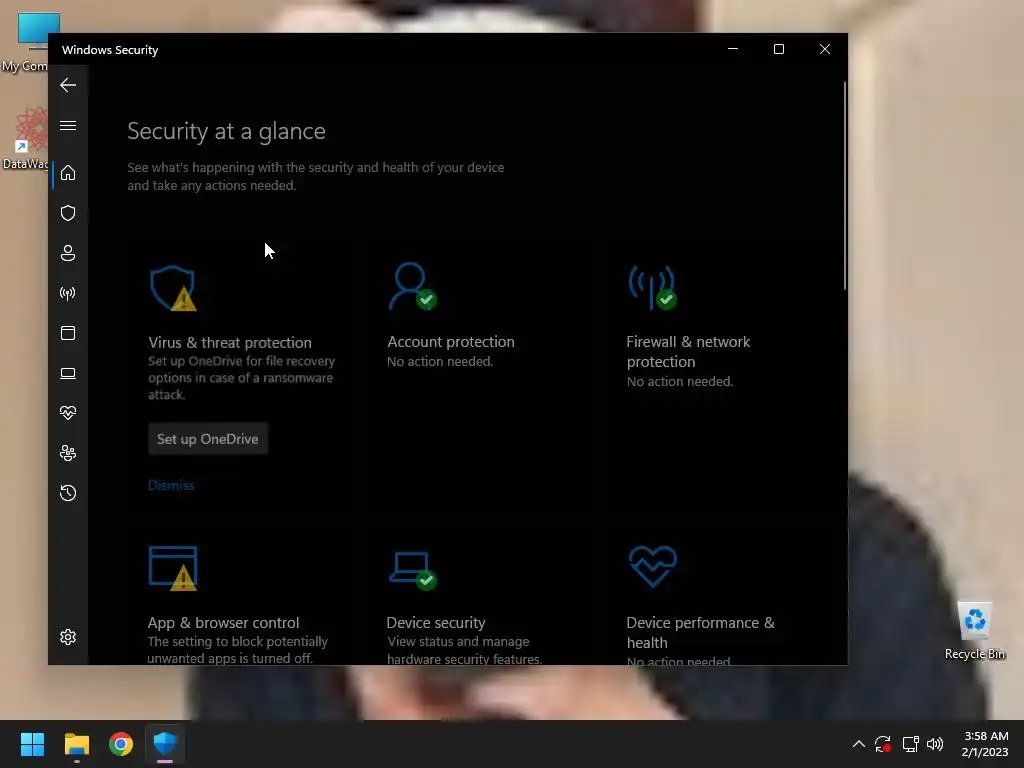This screenshot has width=1024, height=768.
Task: Open File Explorer from taskbar
Action: (76, 744)
